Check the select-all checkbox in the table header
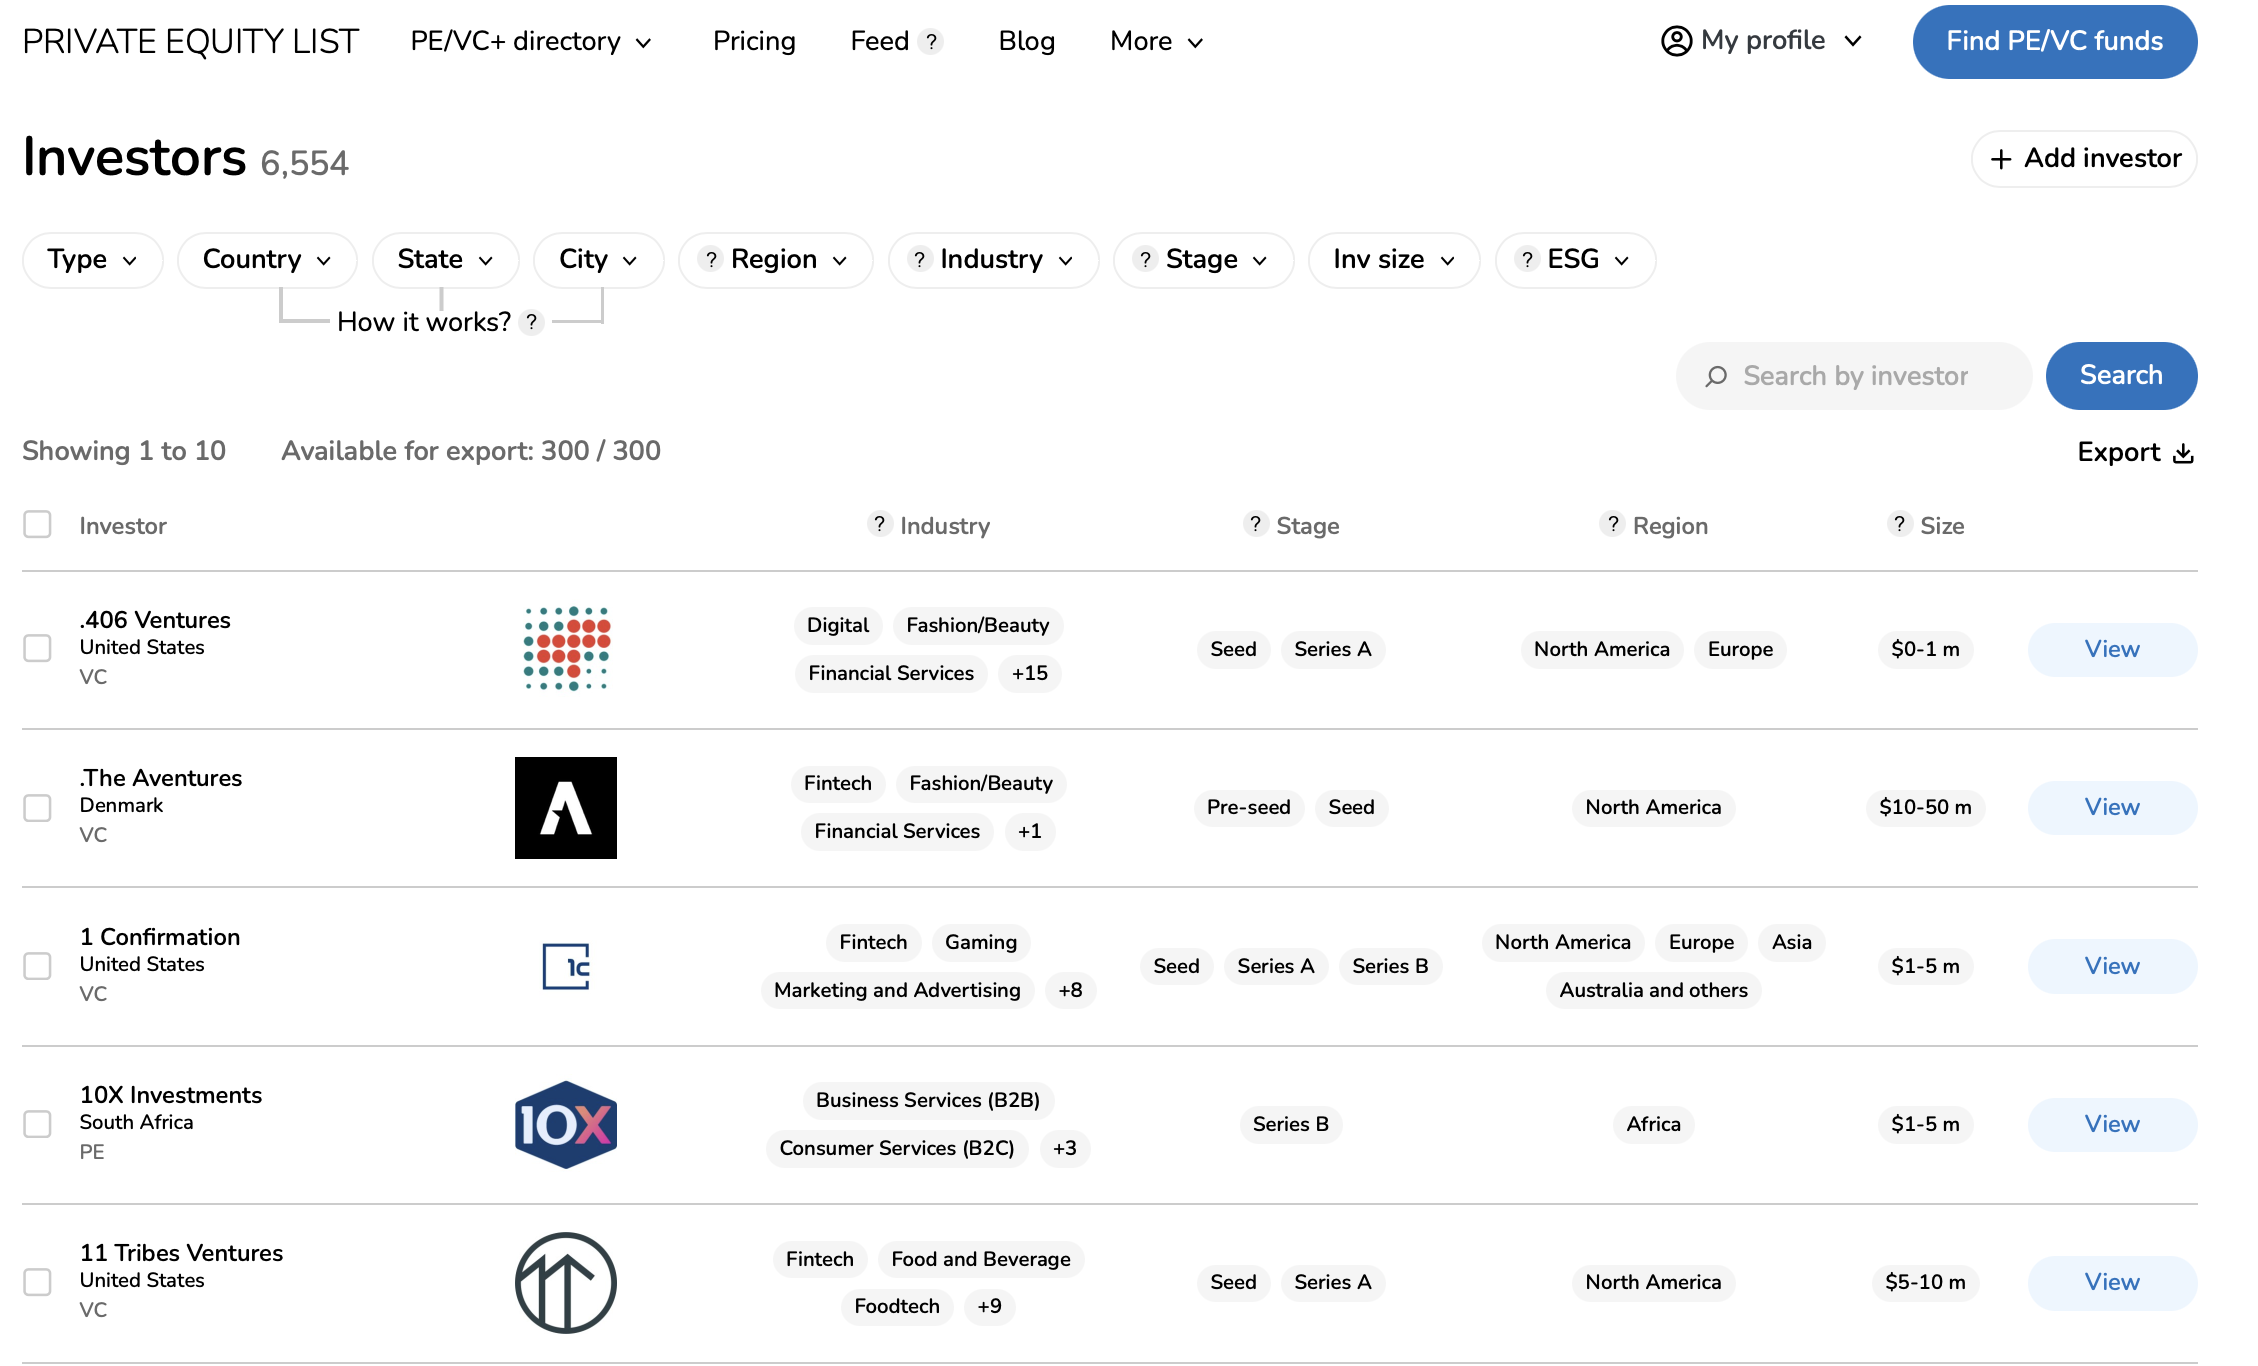 tap(37, 523)
